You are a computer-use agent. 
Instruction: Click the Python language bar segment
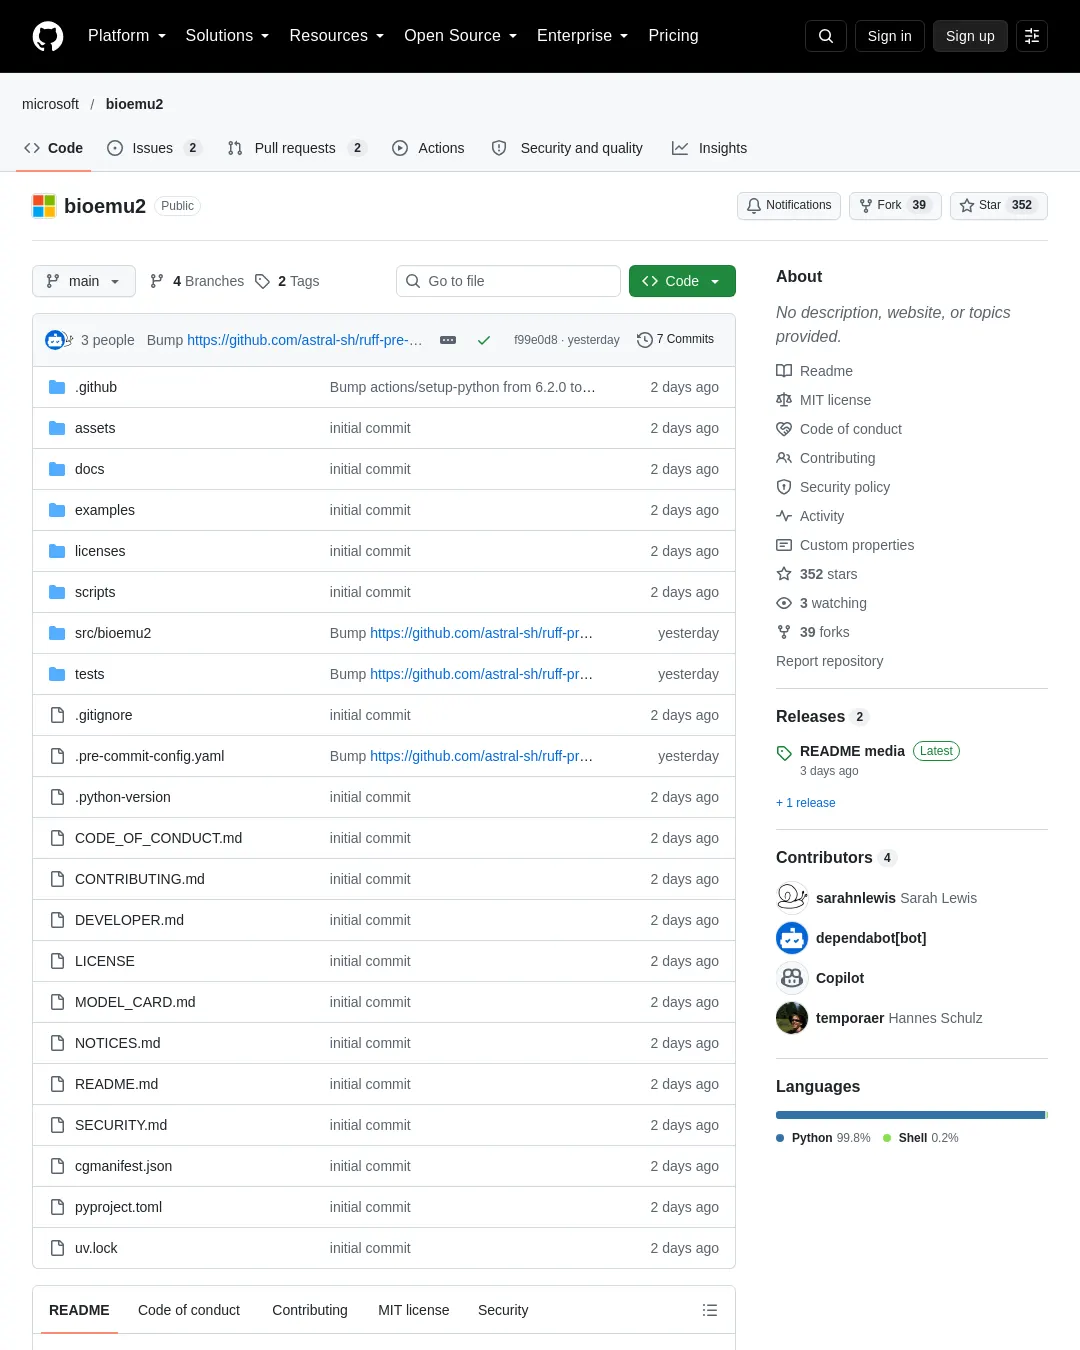click(x=910, y=1115)
